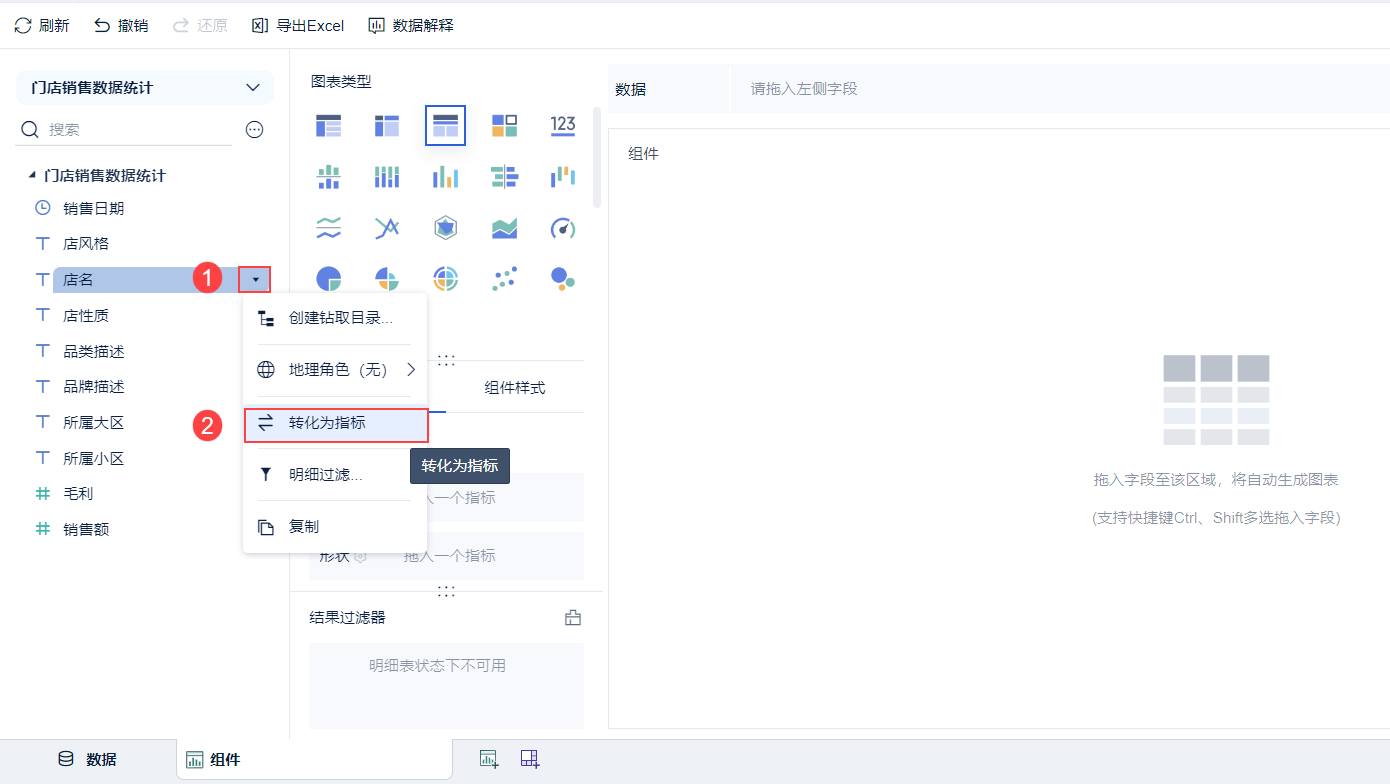Click 导出Excel in the toolbar
This screenshot has height=784, width=1390.
(297, 25)
